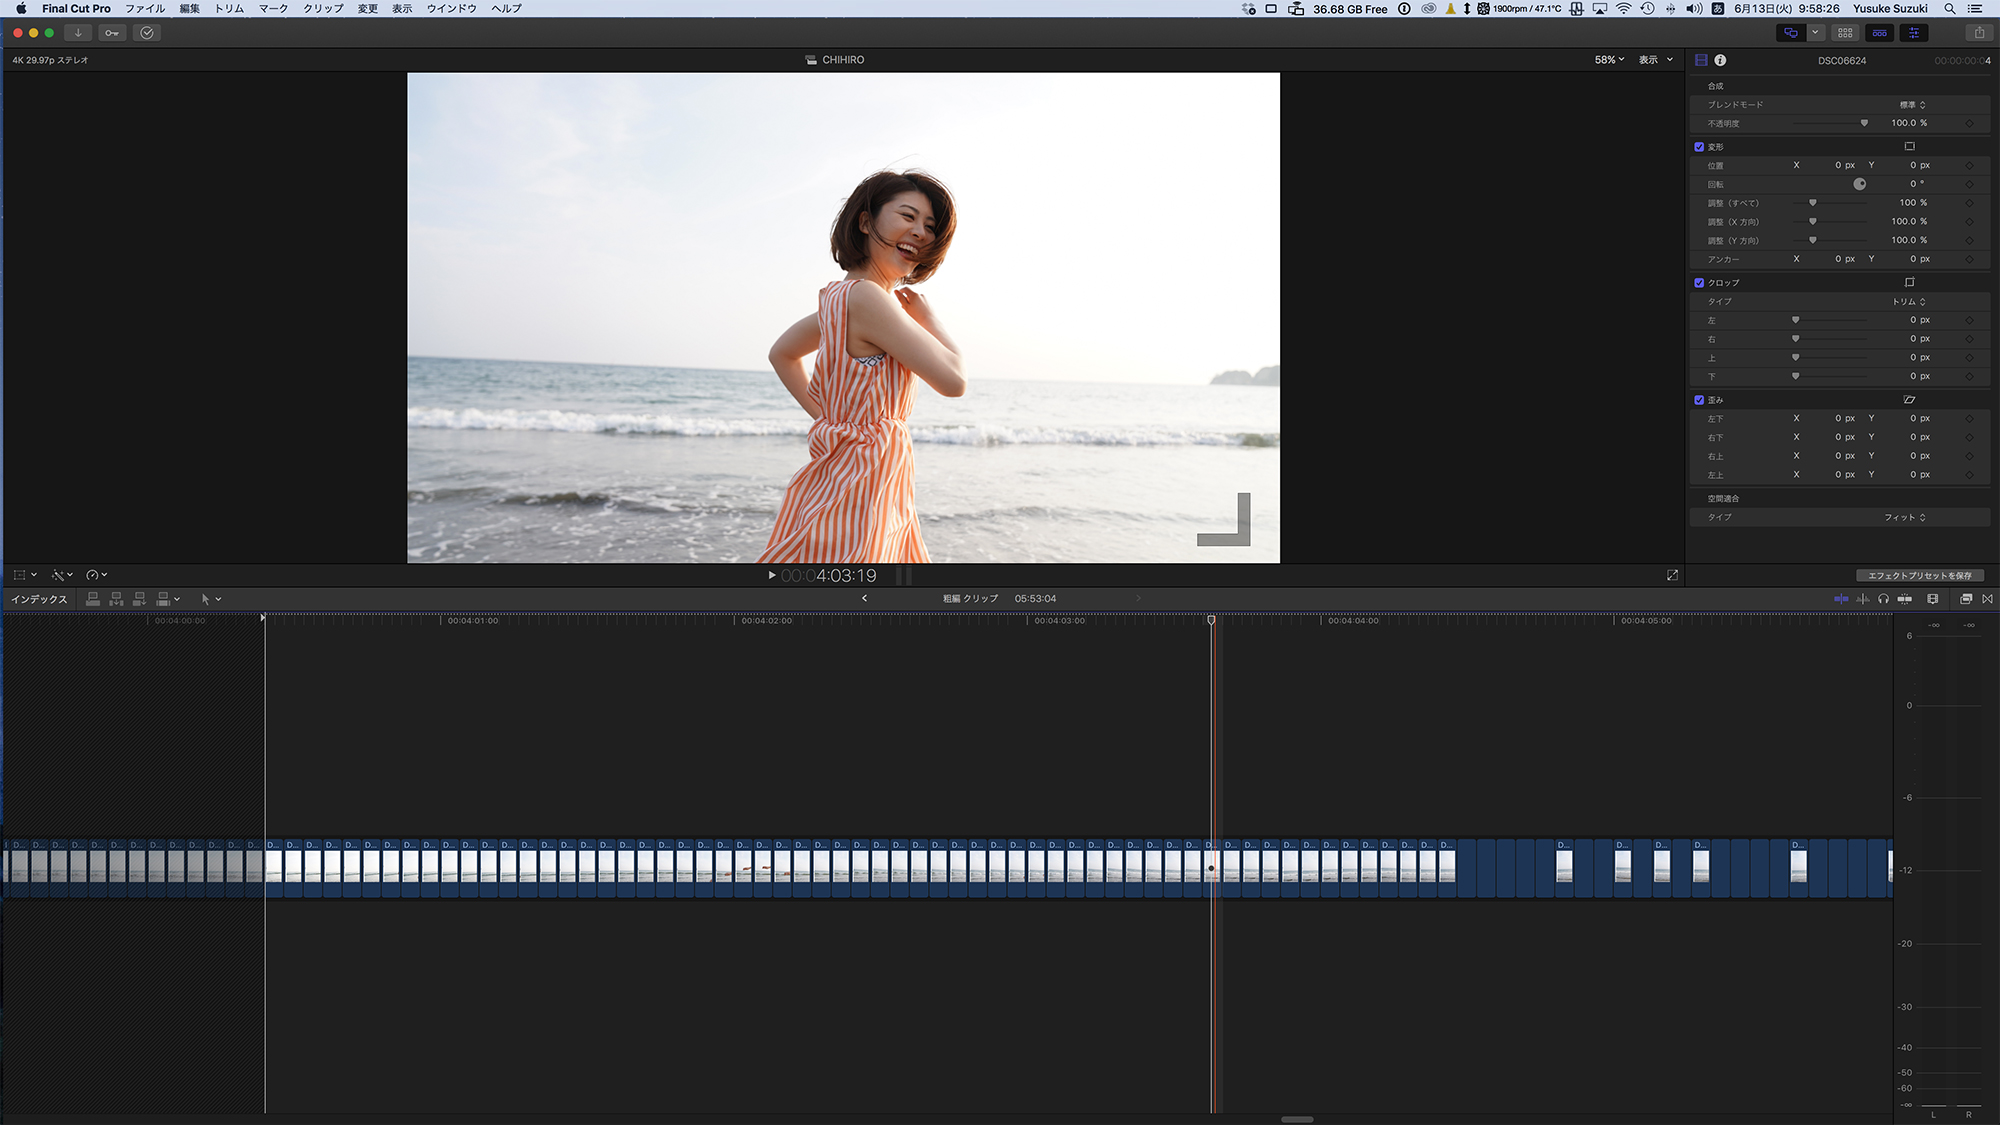Click the solo clips headphone icon

pos(1884,599)
